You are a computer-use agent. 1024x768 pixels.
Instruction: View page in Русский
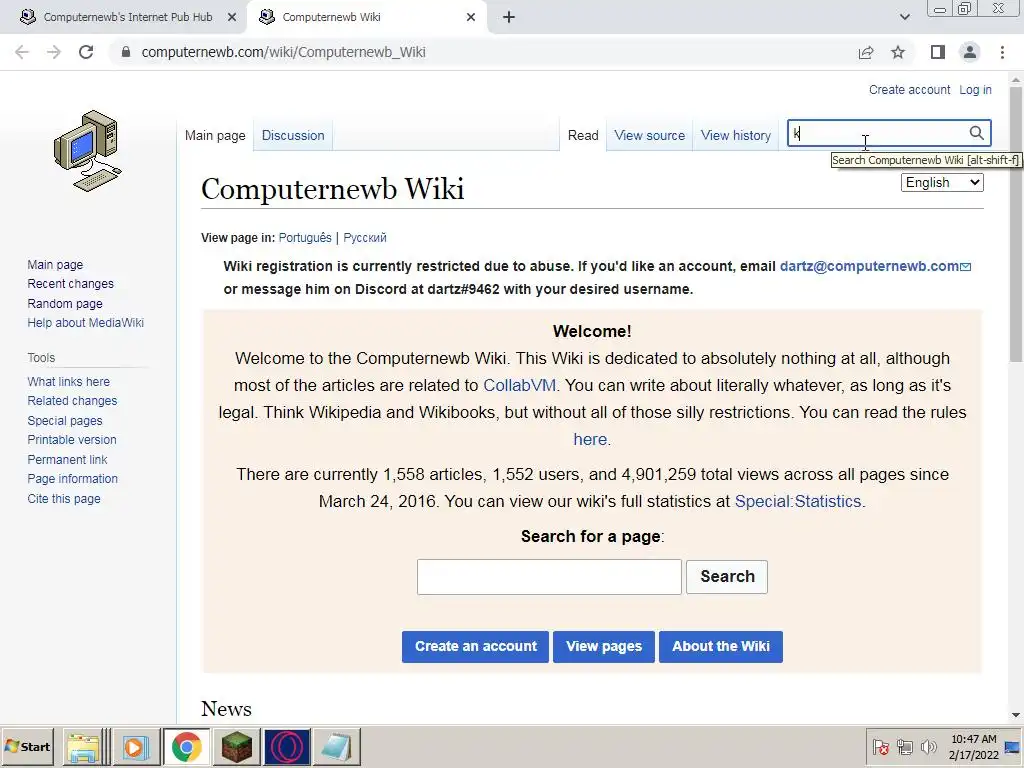click(x=365, y=238)
